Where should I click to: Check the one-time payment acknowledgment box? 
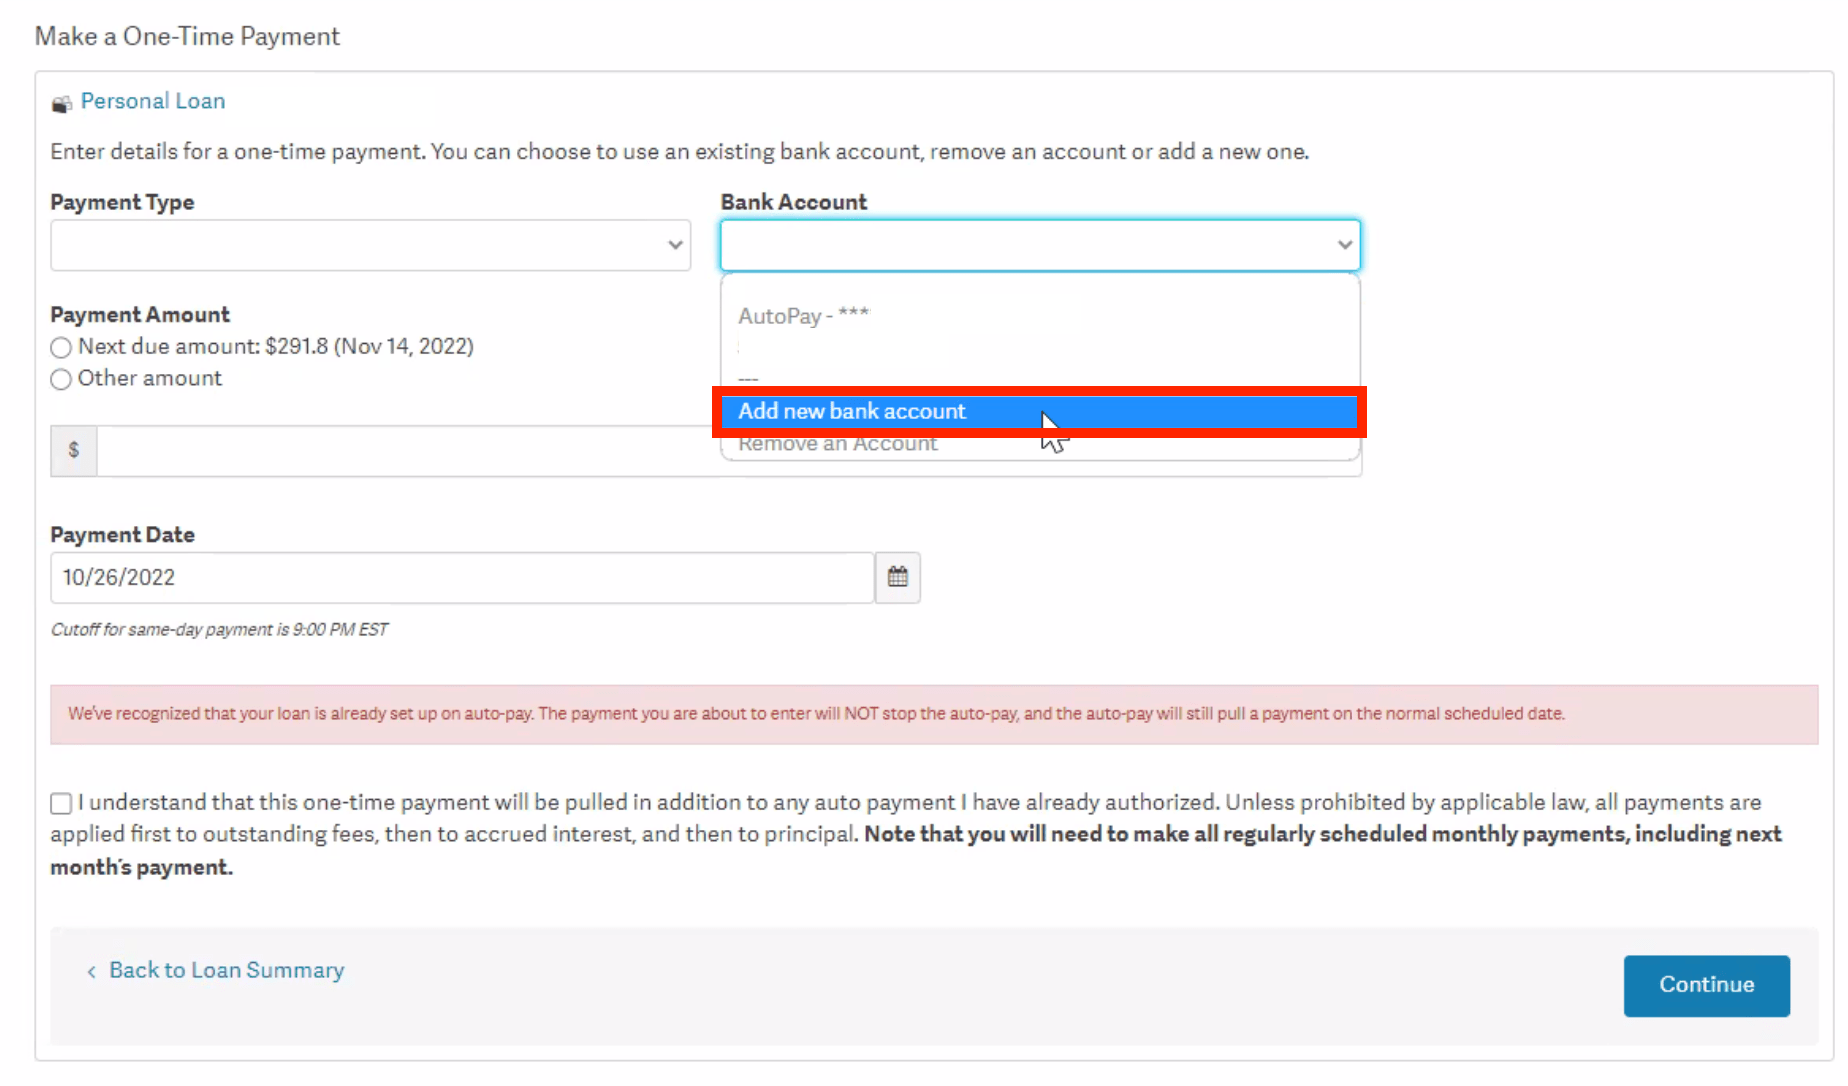pos(60,803)
